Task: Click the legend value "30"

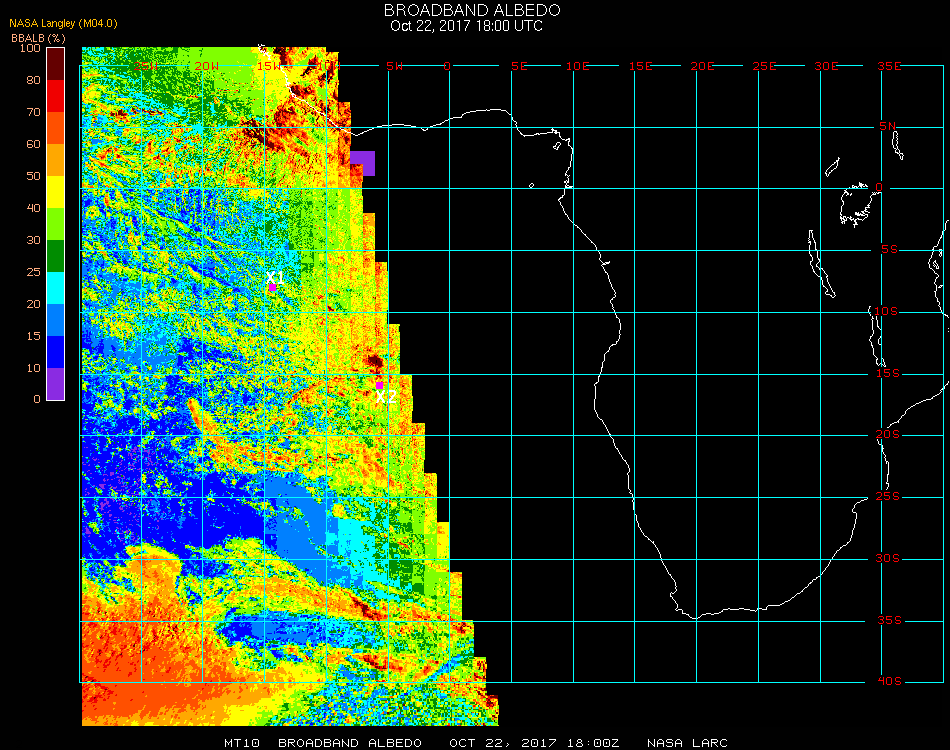Action: (33, 240)
